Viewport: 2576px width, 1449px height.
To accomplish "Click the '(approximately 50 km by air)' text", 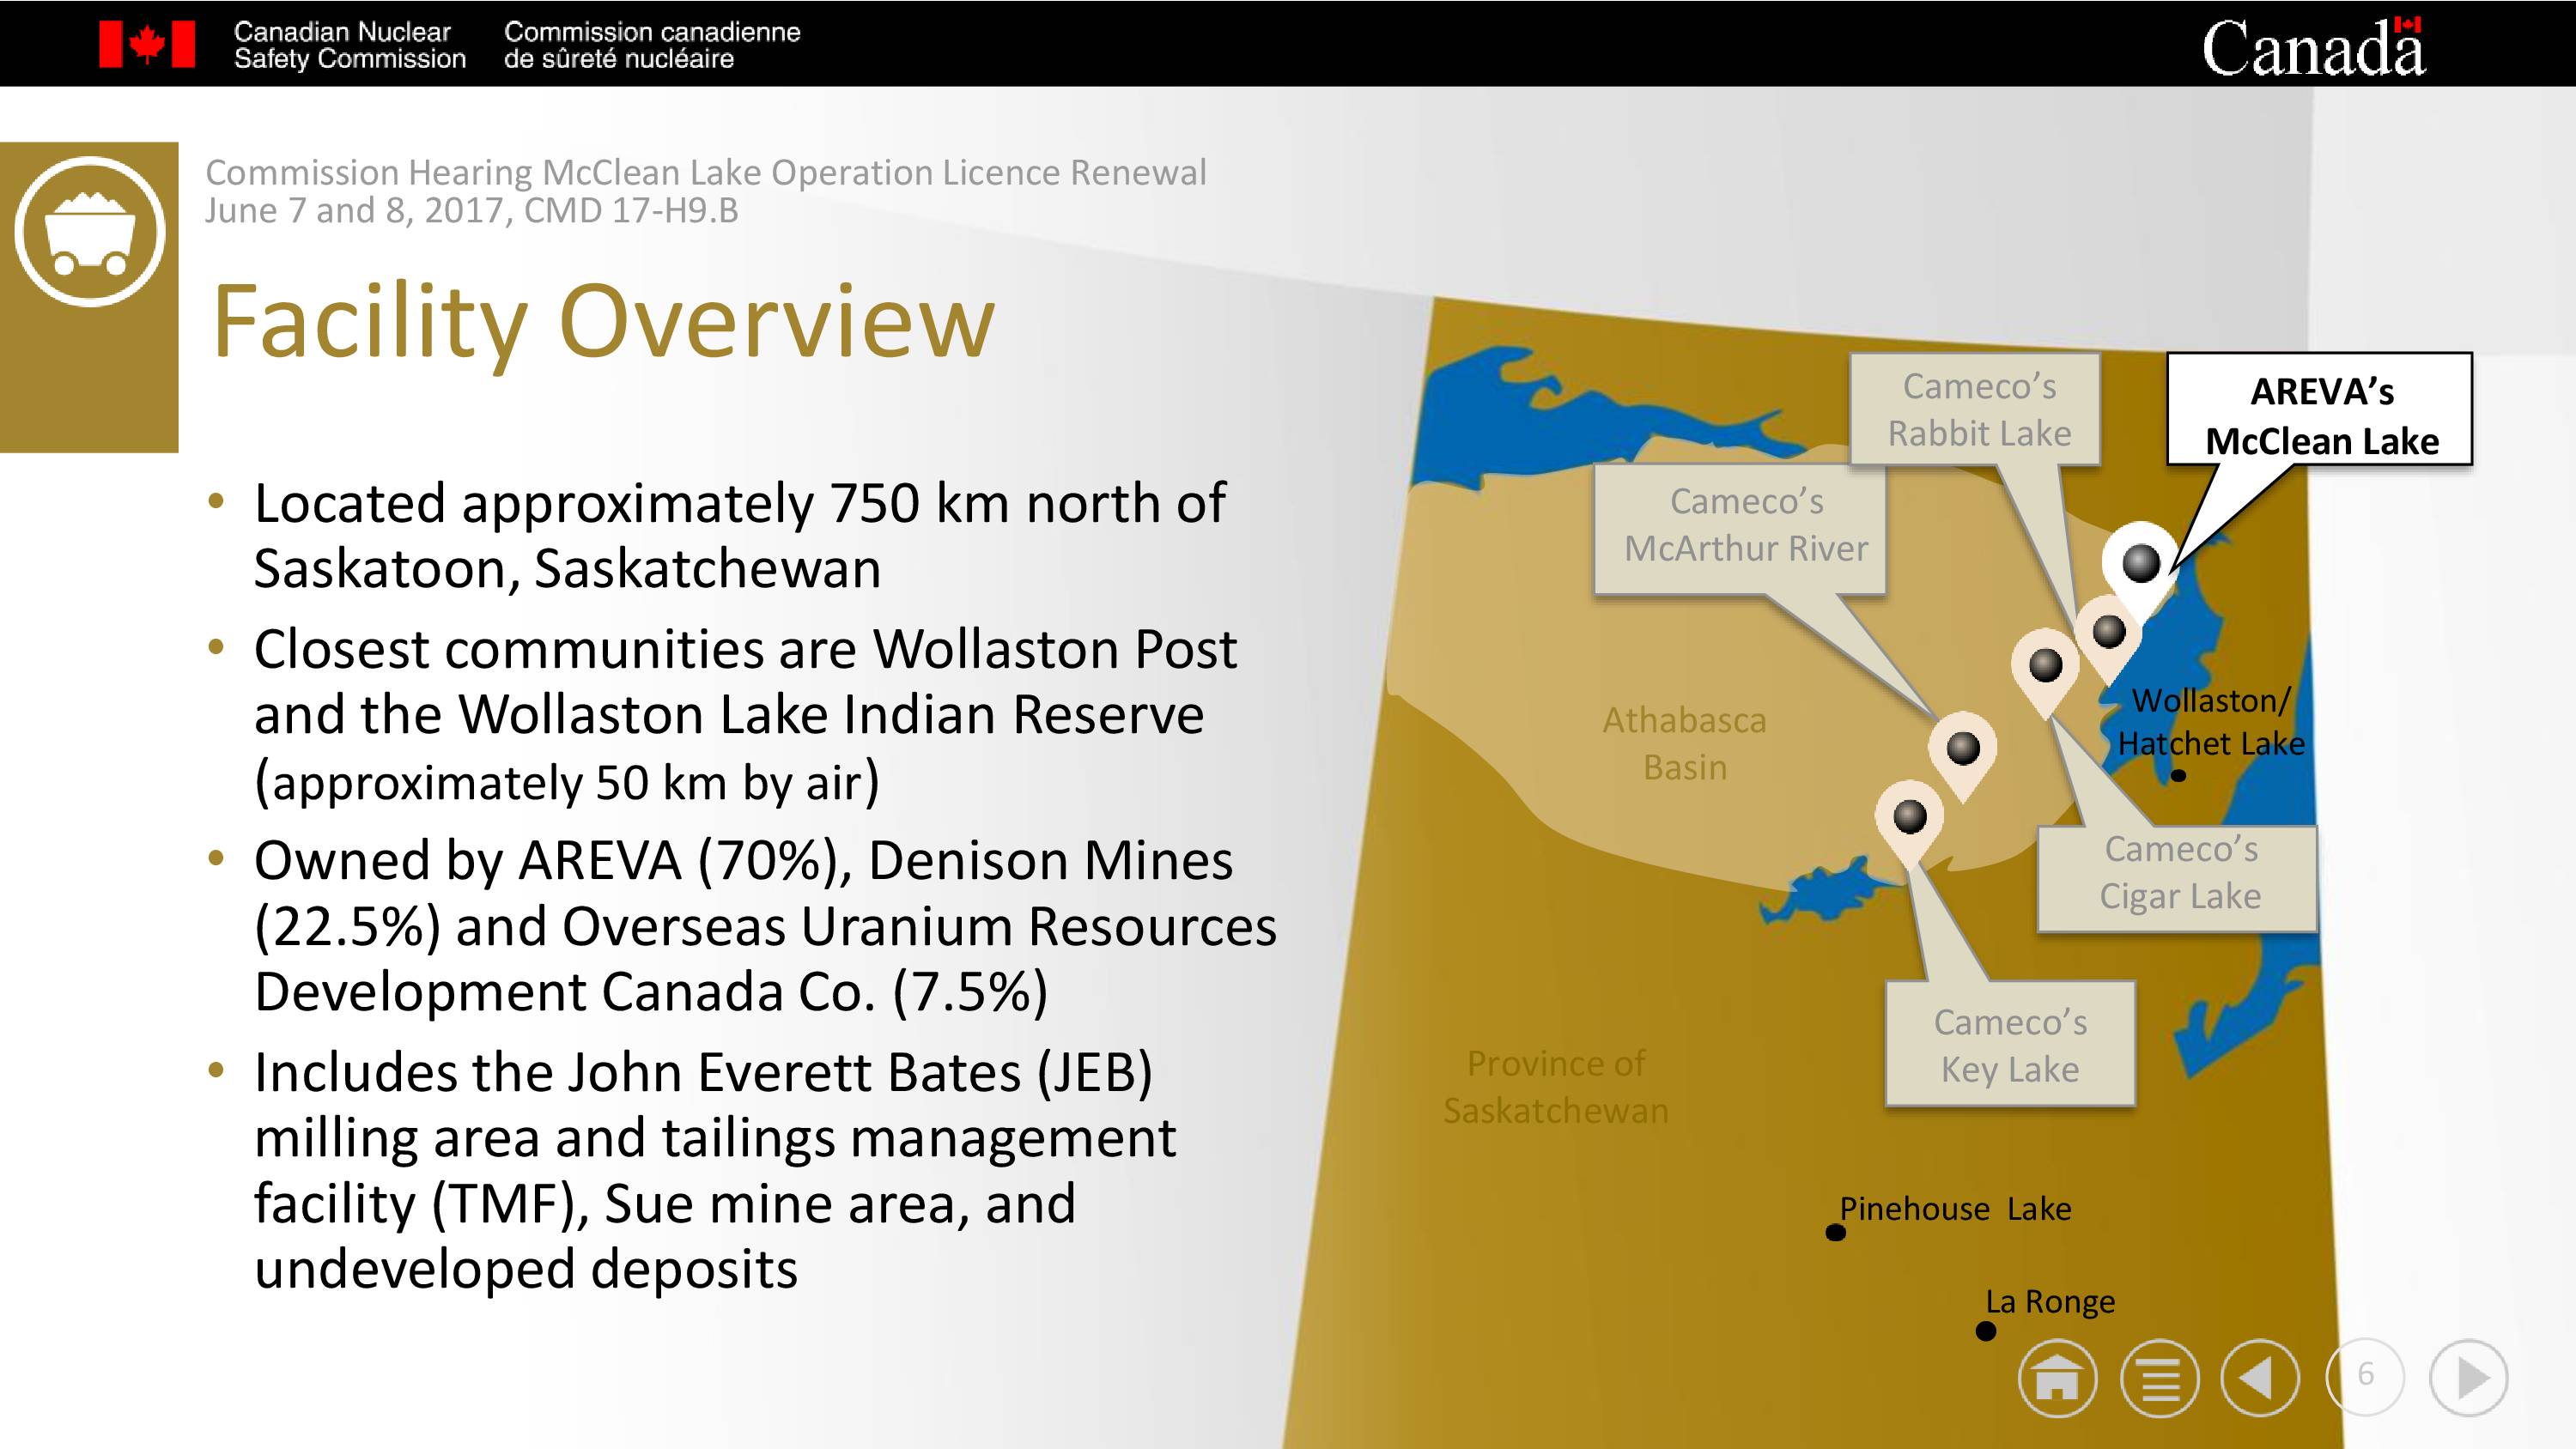I will coord(566,782).
